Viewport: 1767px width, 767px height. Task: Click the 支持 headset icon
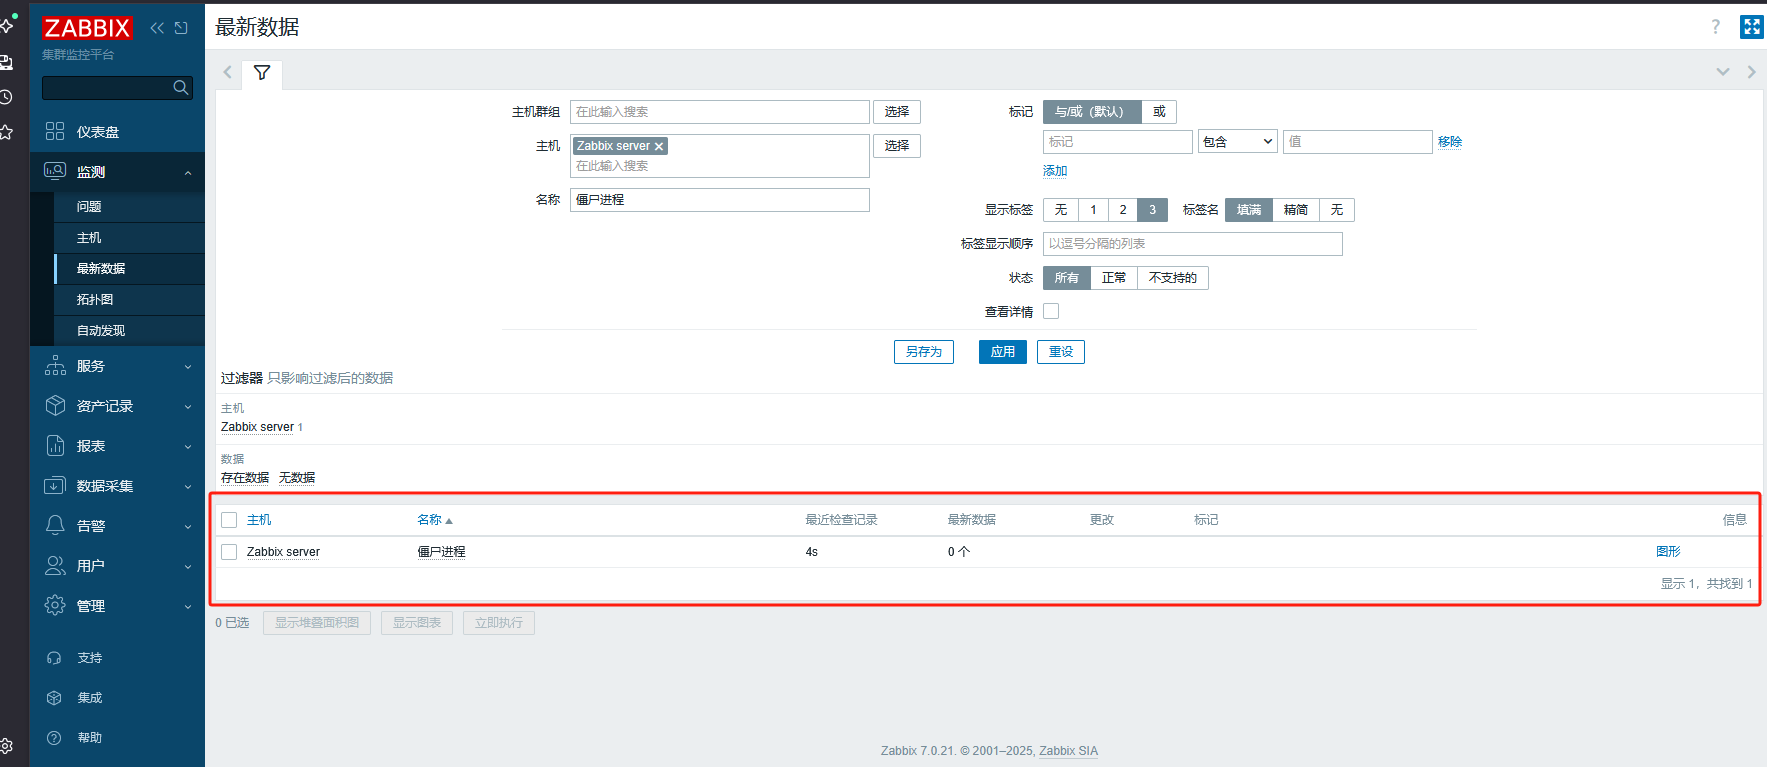coord(55,658)
